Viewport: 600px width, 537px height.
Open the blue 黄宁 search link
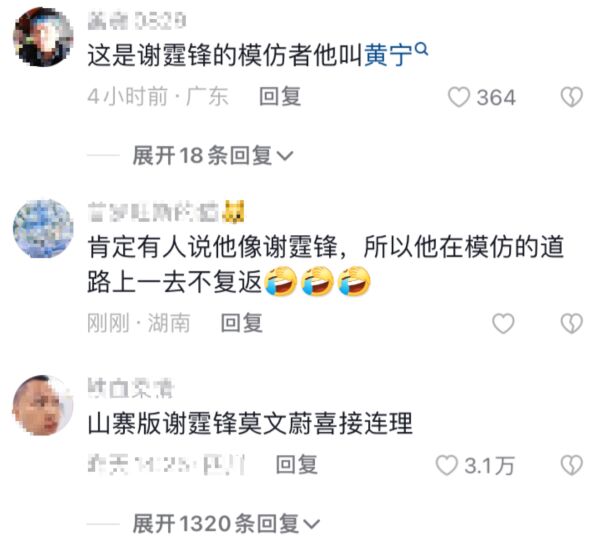coord(388,55)
